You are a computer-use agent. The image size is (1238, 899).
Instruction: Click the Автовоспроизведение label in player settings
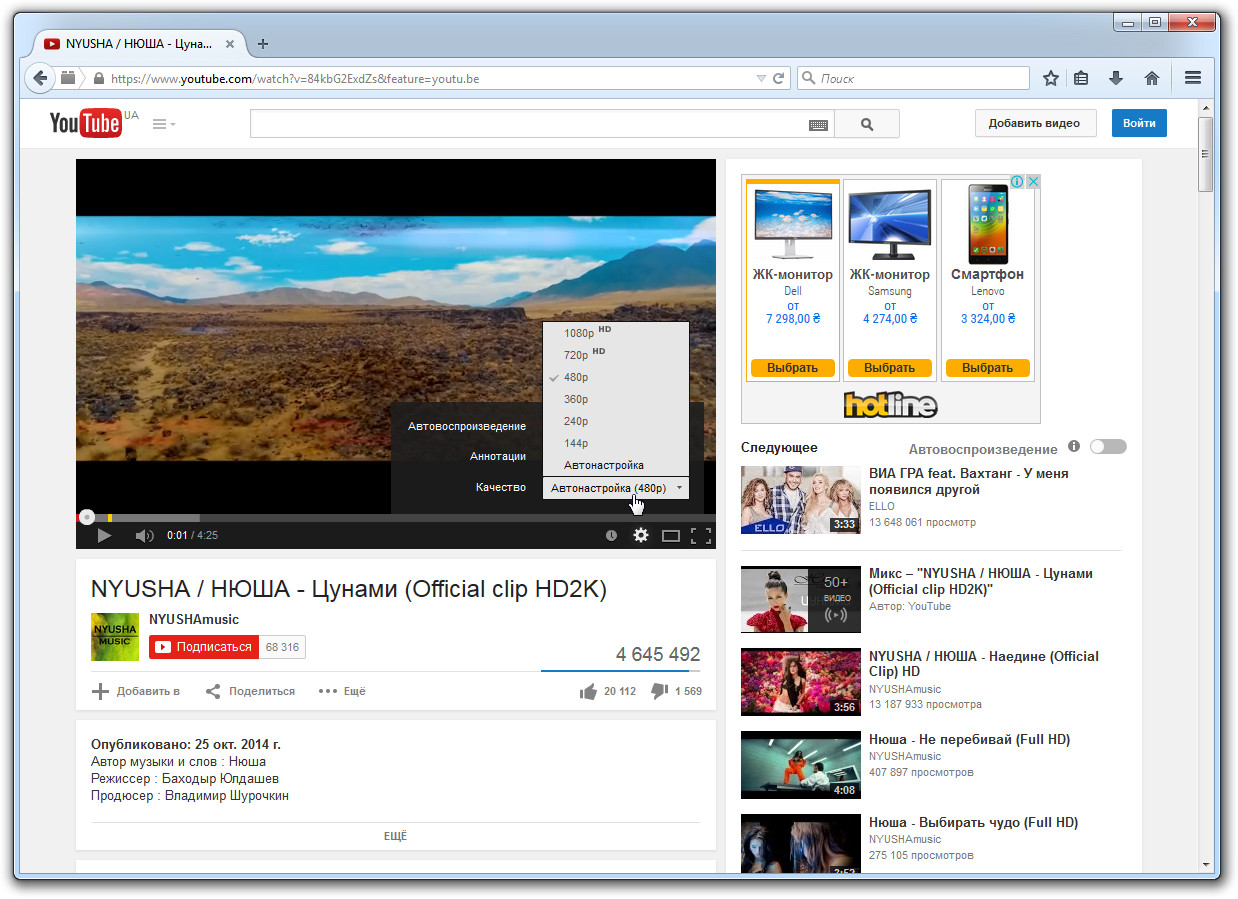467,426
